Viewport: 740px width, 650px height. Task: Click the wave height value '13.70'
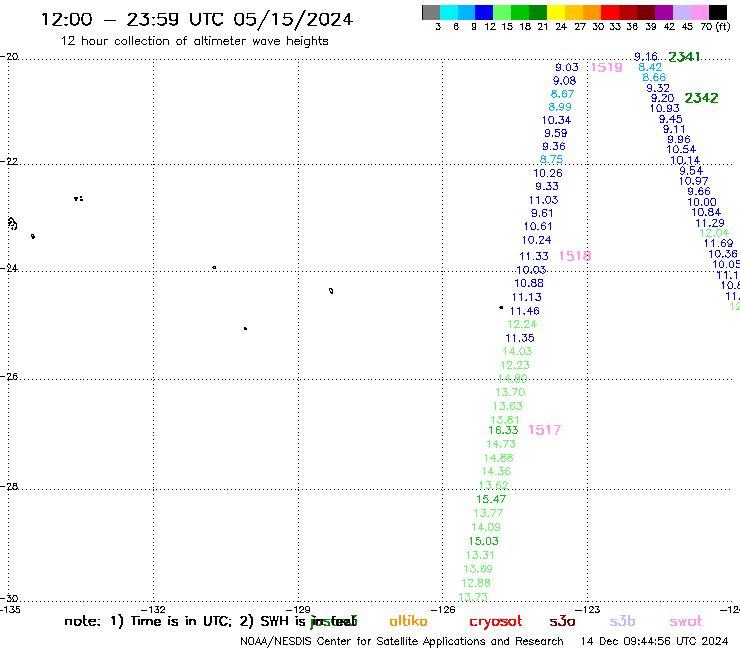[x=510, y=392]
